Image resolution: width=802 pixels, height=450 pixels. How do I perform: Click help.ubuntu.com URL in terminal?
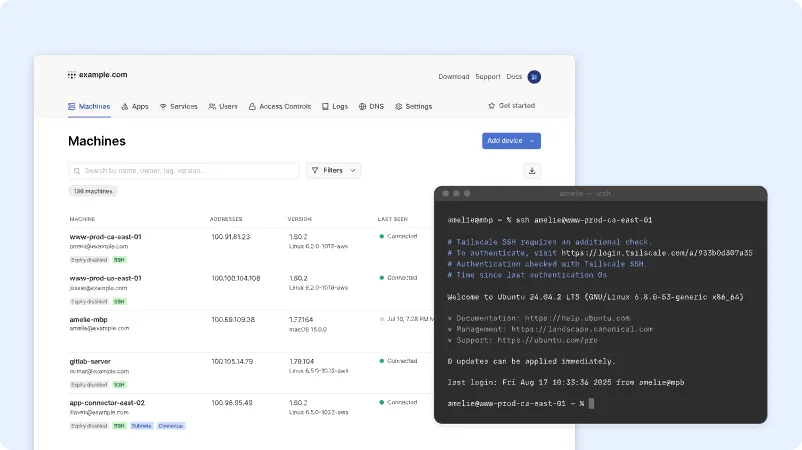pyautogui.click(x=577, y=318)
